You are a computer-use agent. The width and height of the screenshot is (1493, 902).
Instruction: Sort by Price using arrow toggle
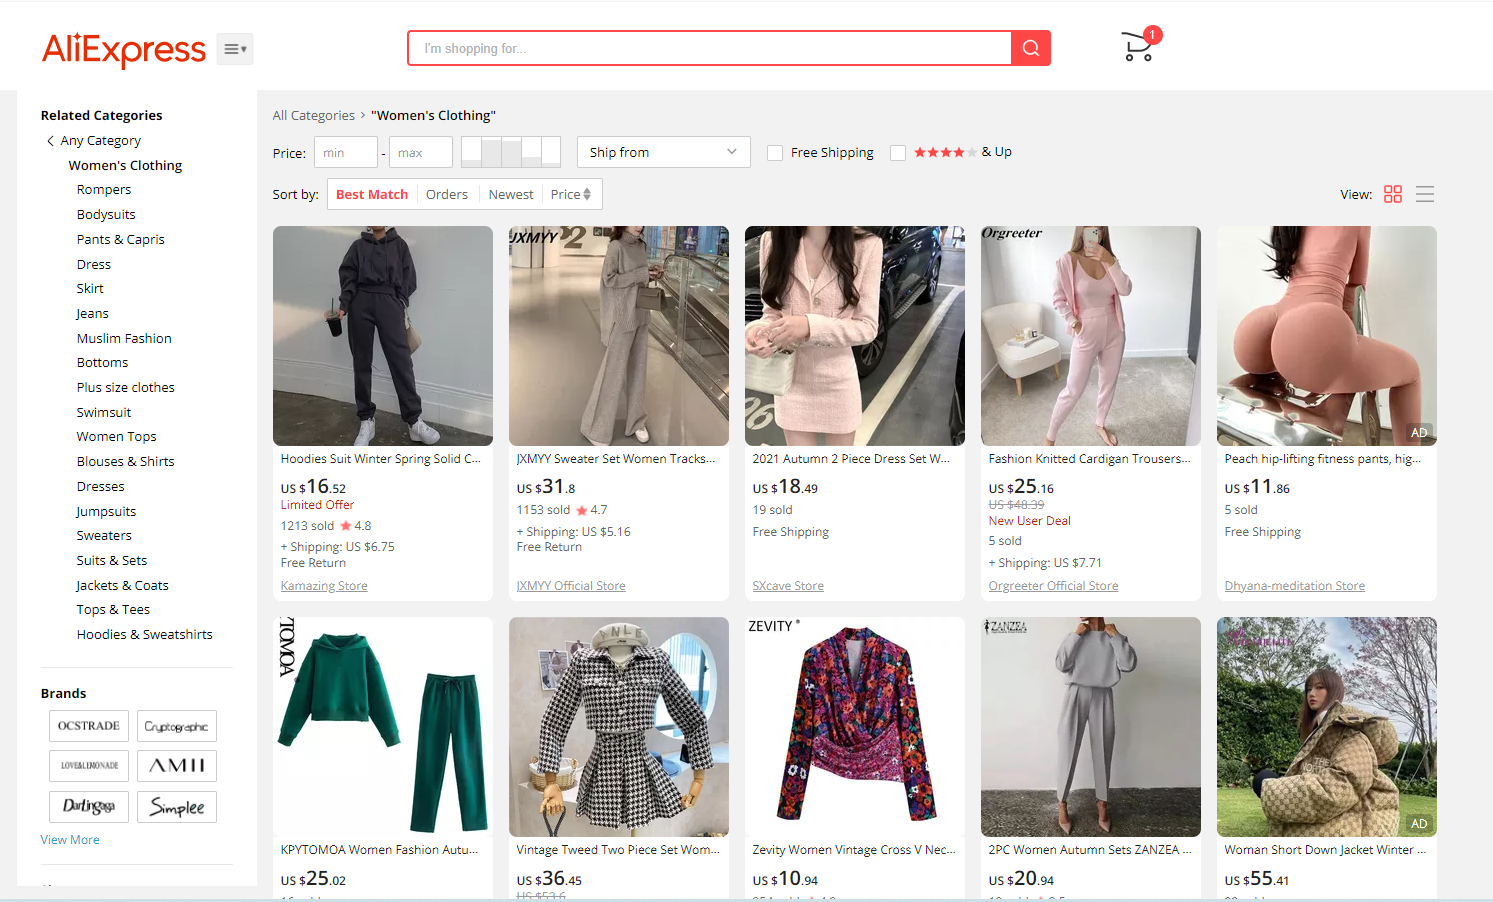click(571, 194)
